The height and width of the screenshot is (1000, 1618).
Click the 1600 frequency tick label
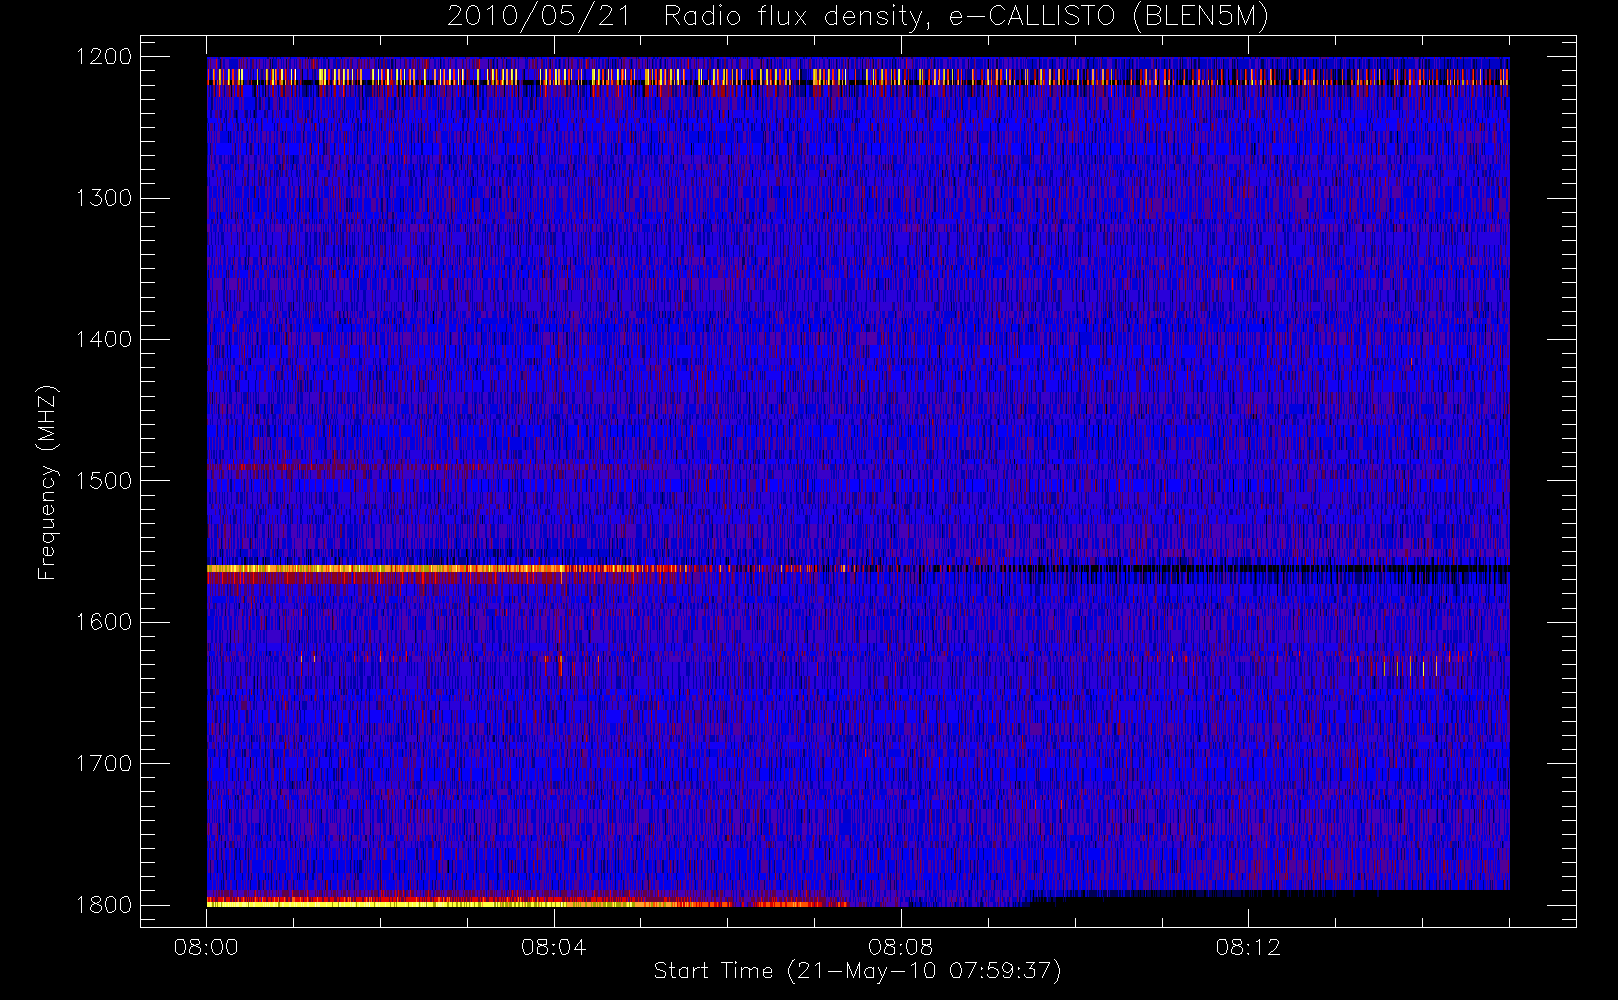click(103, 622)
